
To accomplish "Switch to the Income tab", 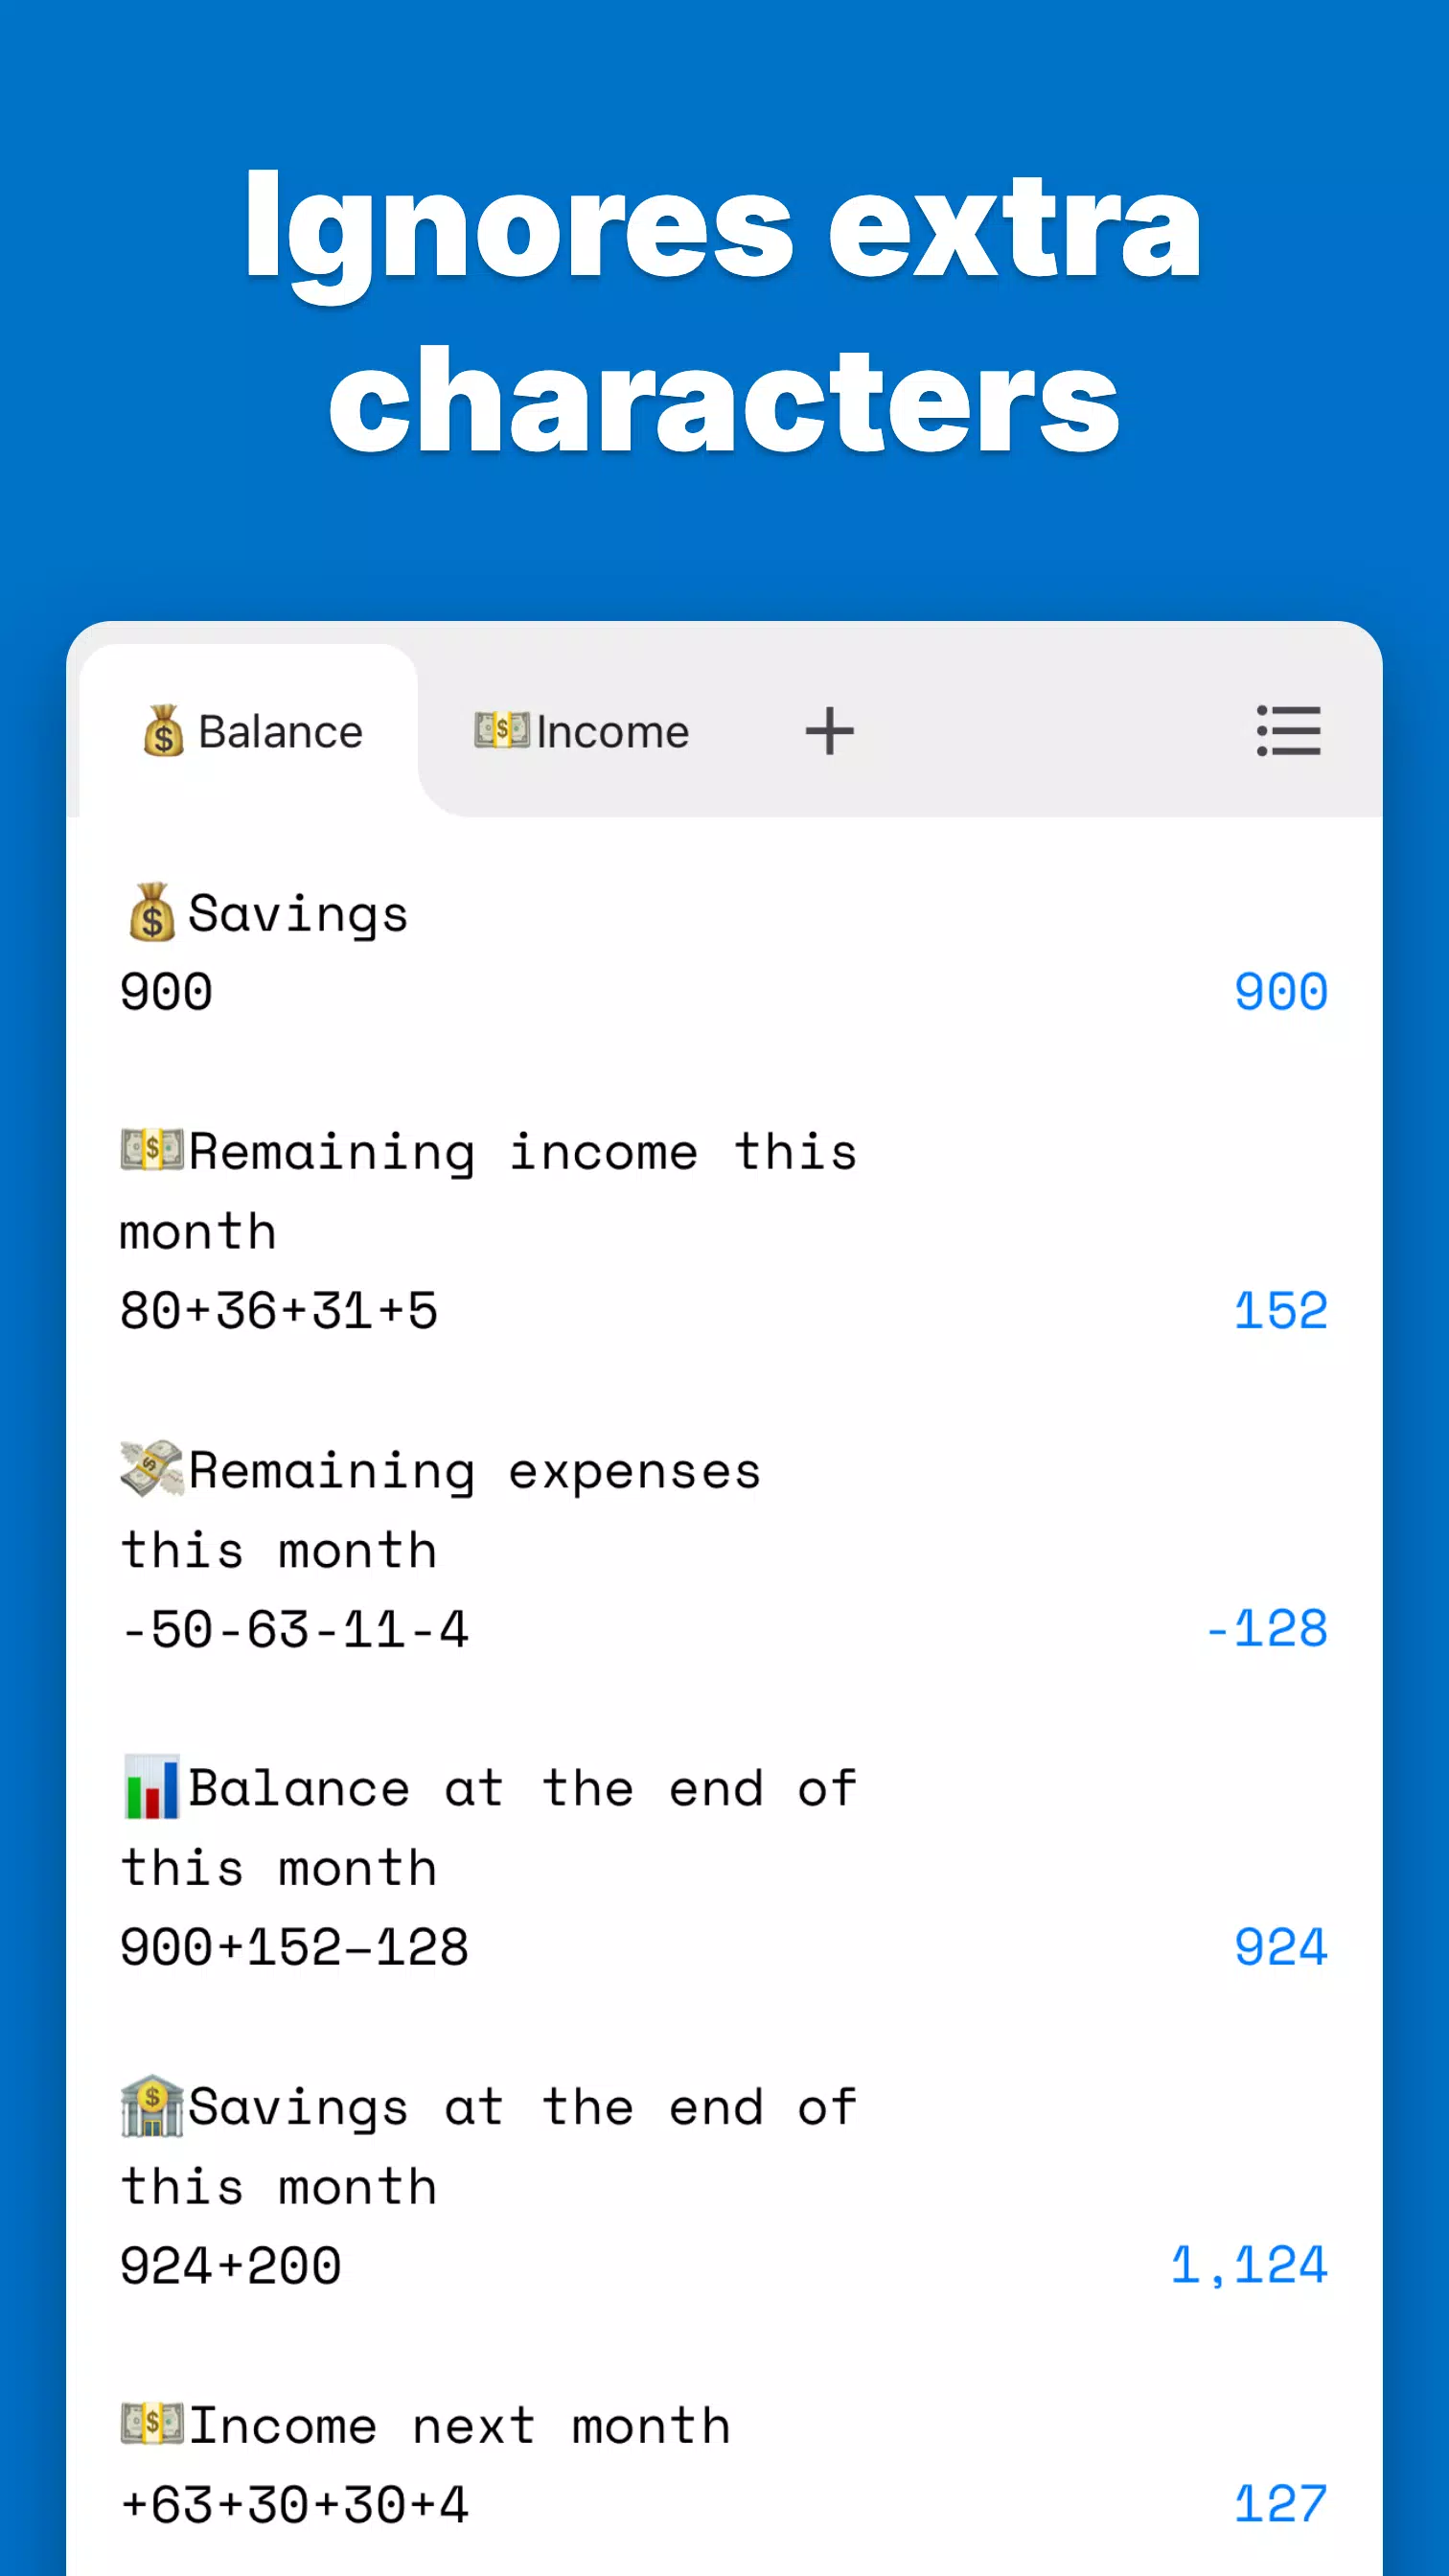I will click(x=582, y=731).
